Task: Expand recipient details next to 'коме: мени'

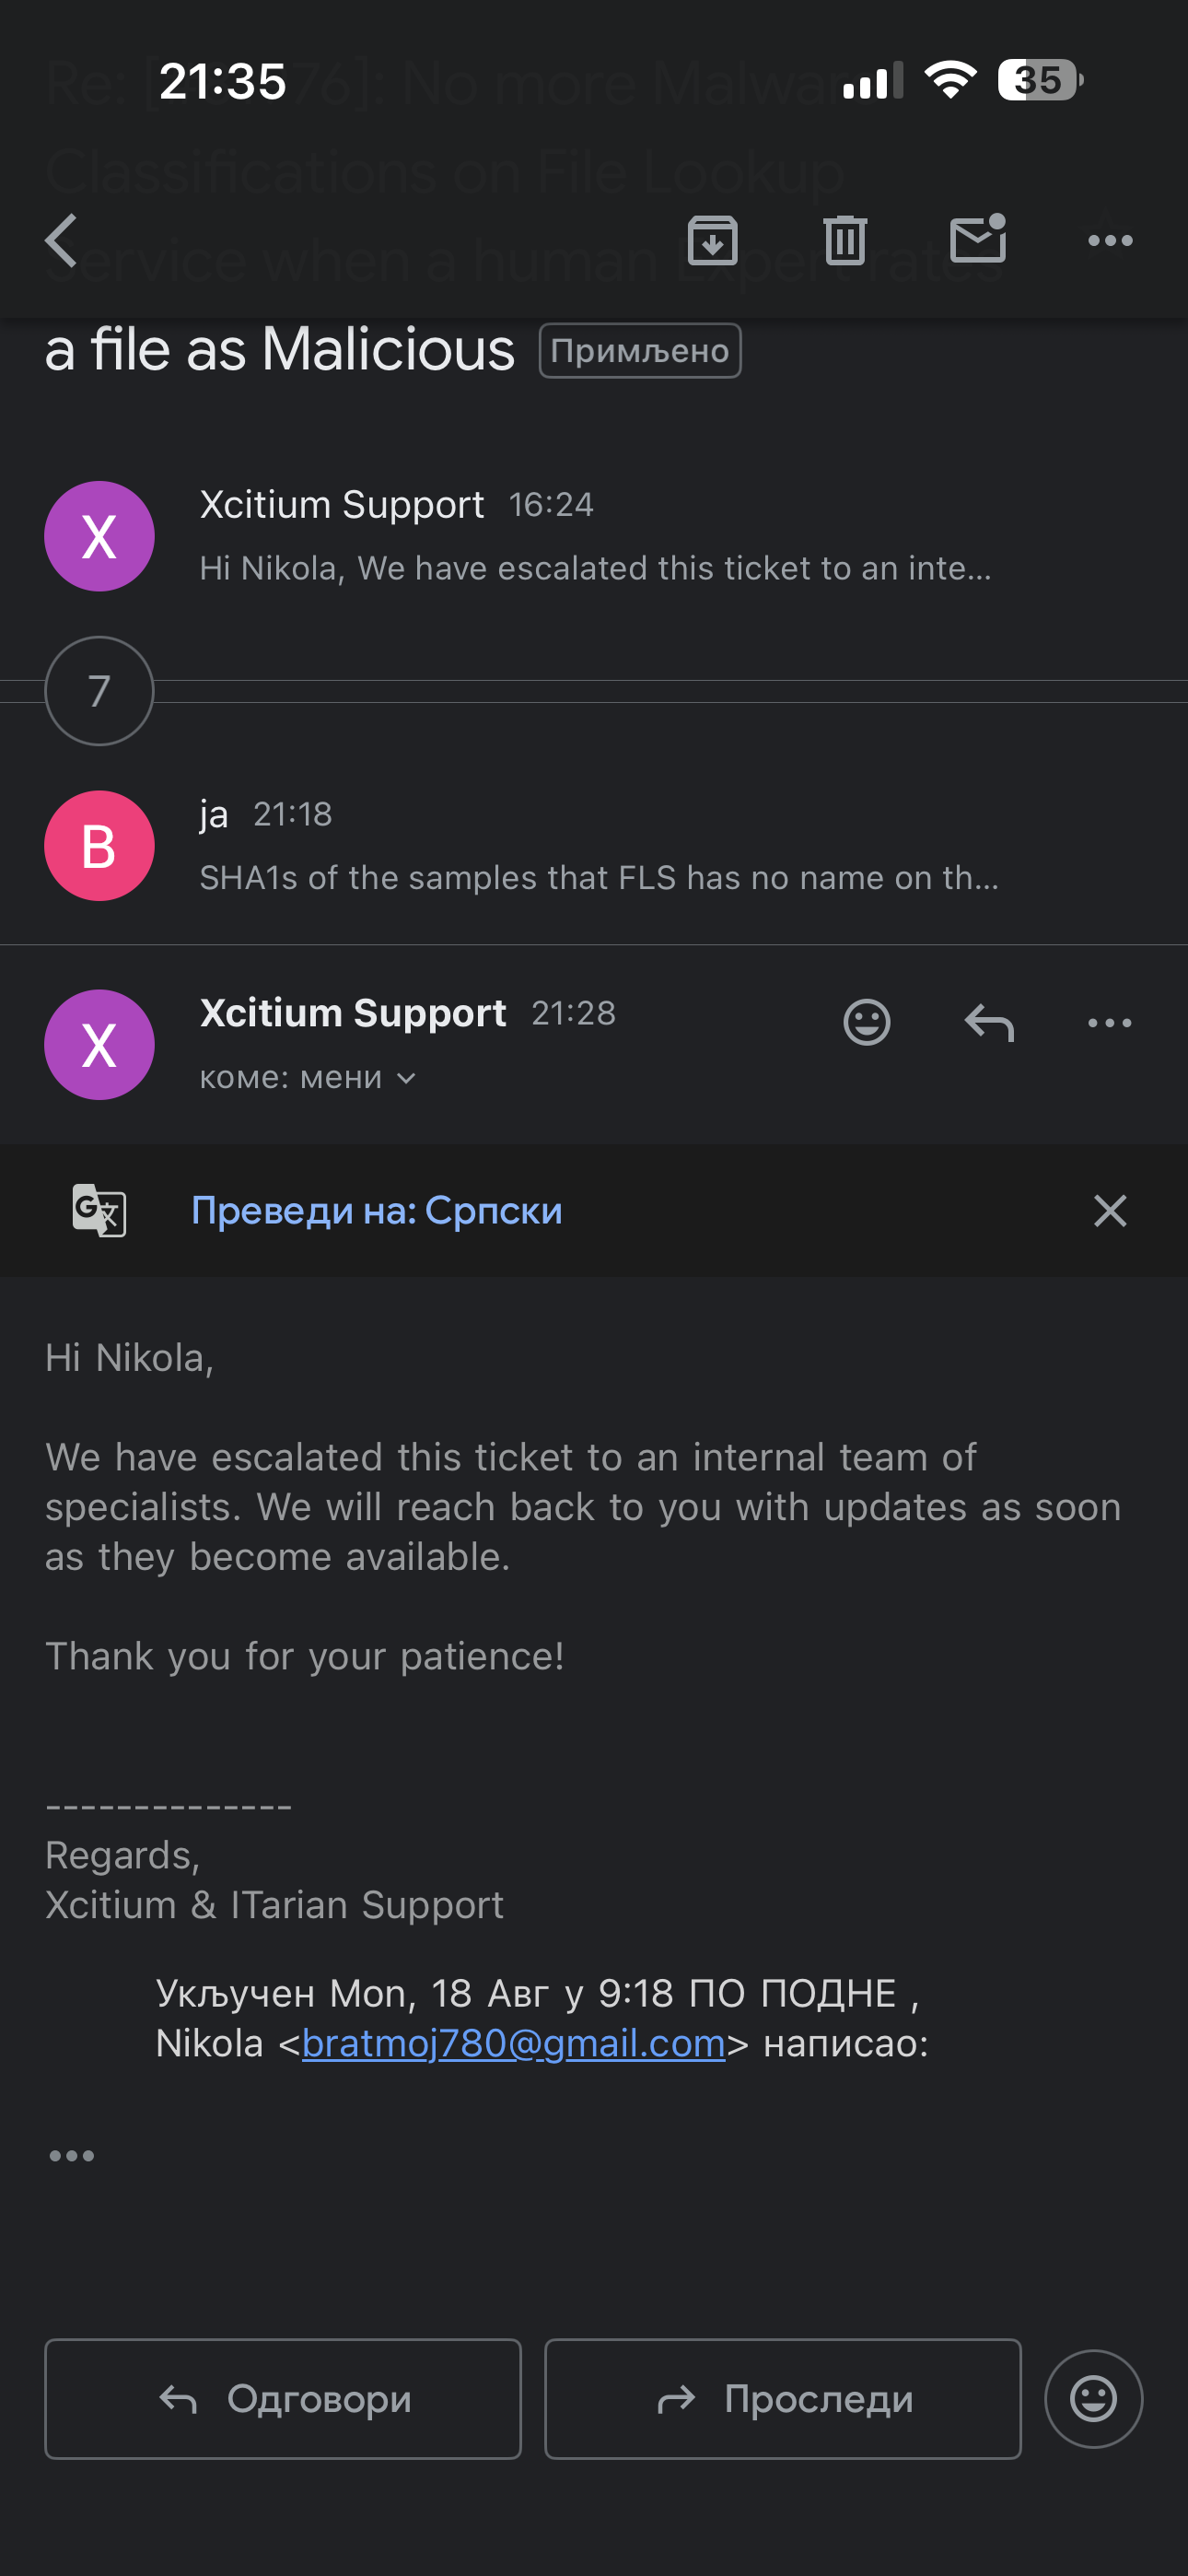Action: point(406,1078)
